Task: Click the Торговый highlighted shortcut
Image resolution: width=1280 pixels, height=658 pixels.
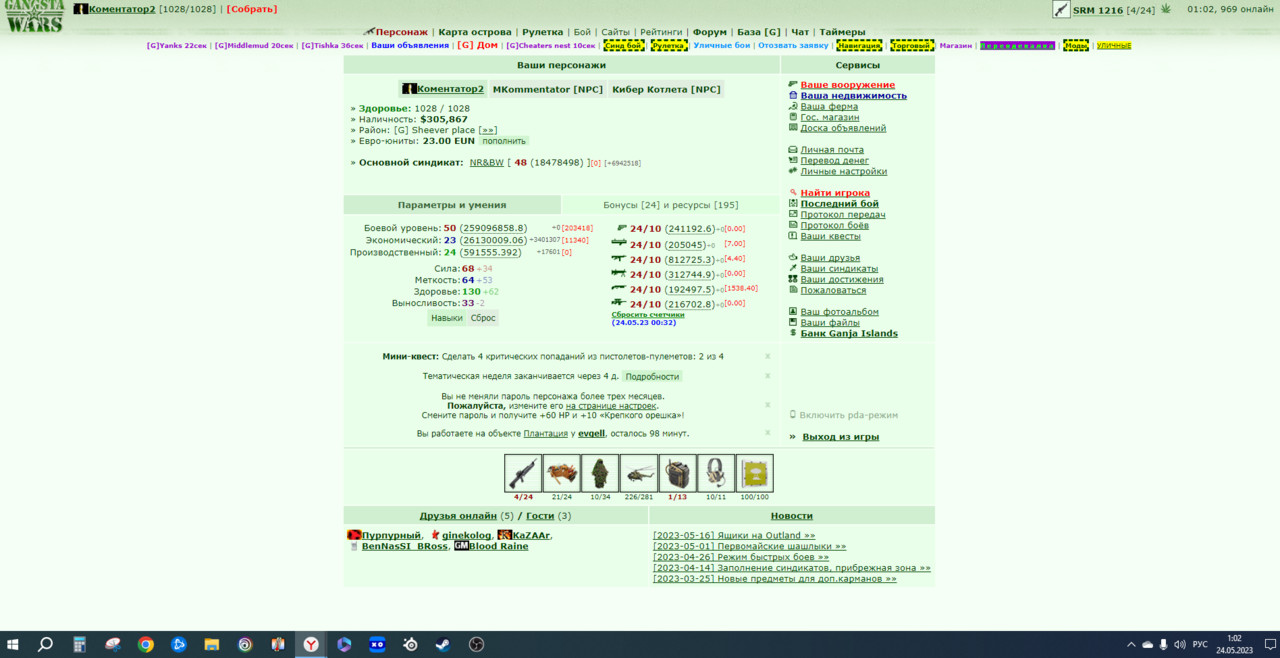Action: click(911, 45)
